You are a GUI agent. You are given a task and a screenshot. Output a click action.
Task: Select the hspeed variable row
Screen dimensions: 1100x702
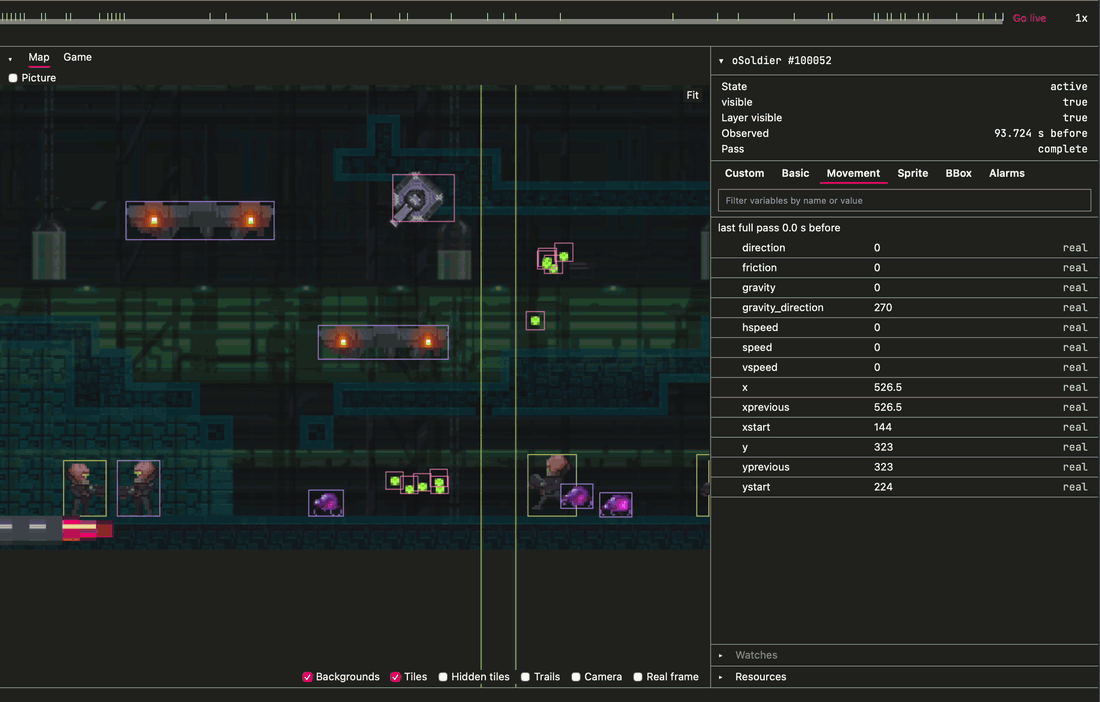pyautogui.click(x=905, y=328)
